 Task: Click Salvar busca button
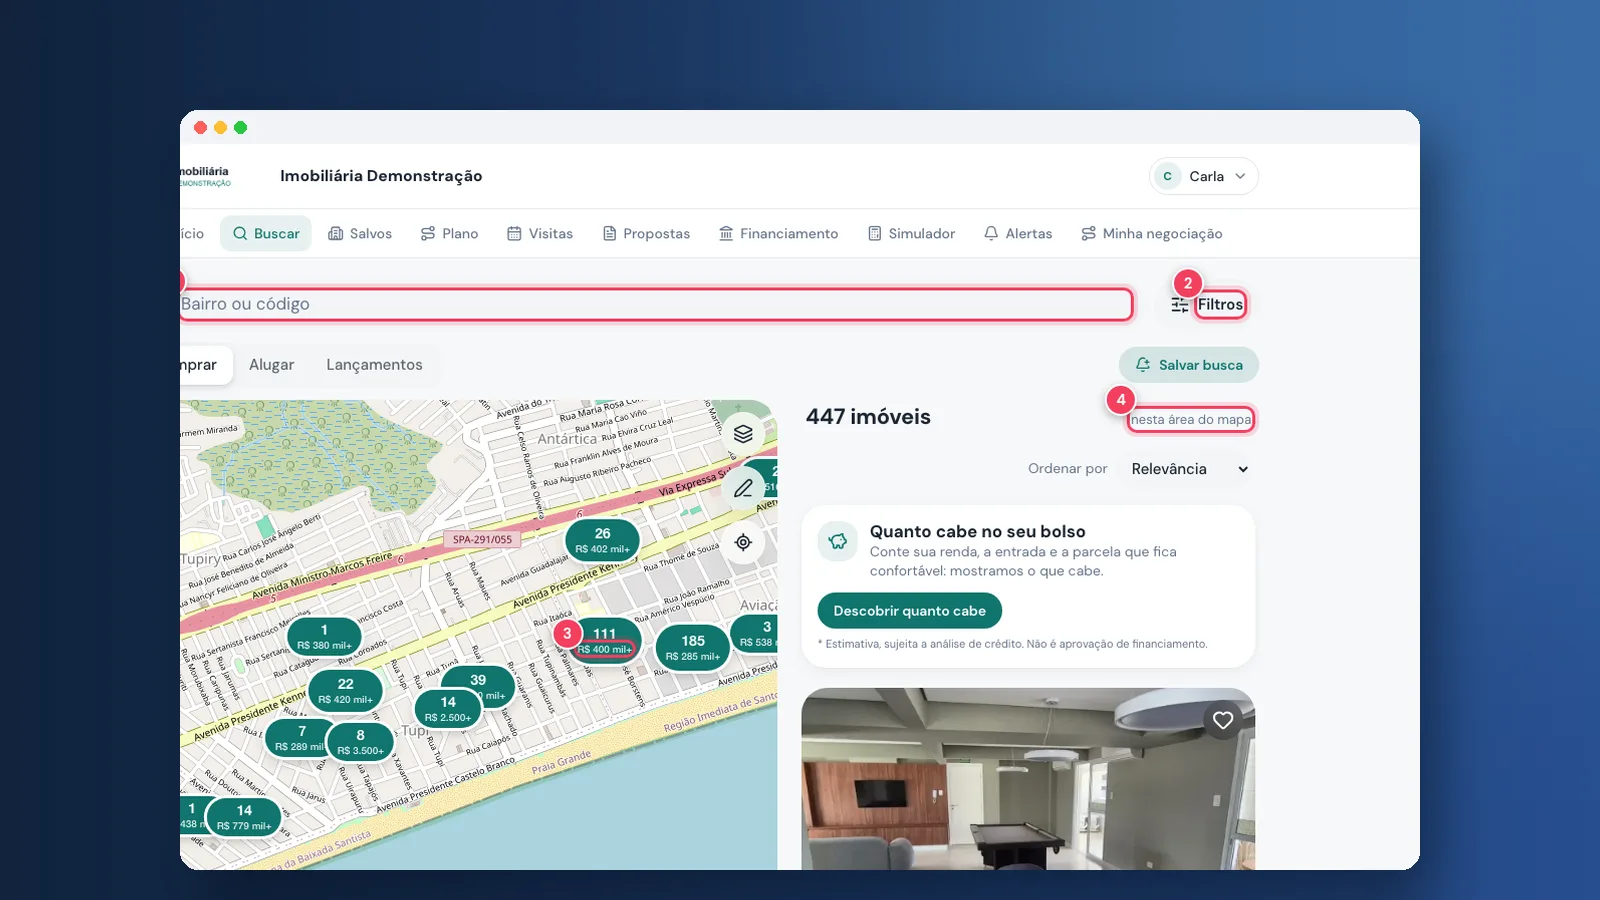click(x=1189, y=365)
